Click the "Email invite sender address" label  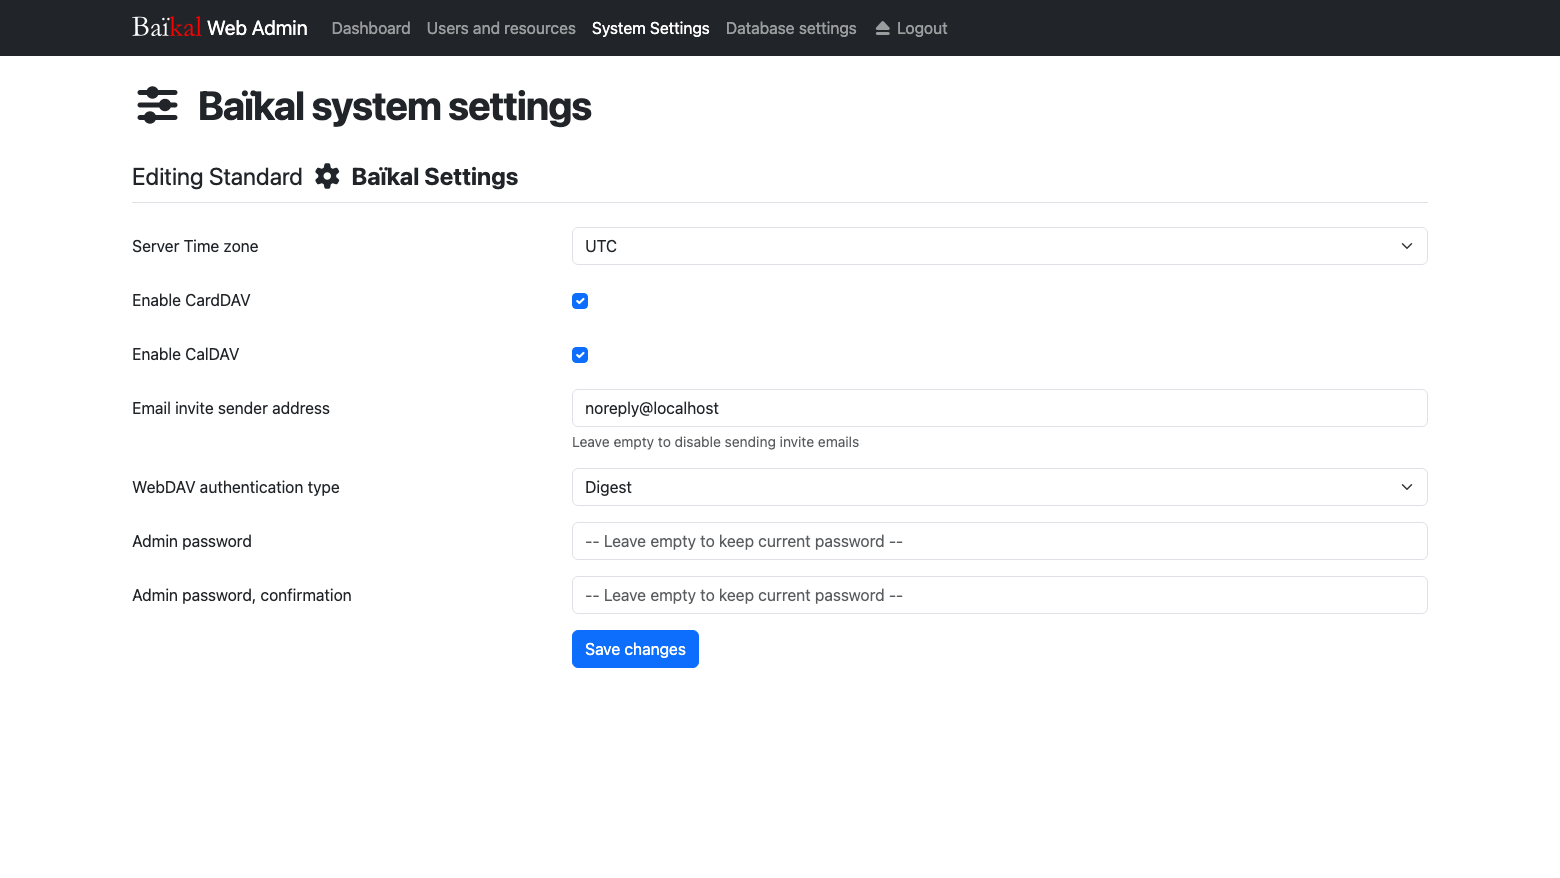coord(231,408)
